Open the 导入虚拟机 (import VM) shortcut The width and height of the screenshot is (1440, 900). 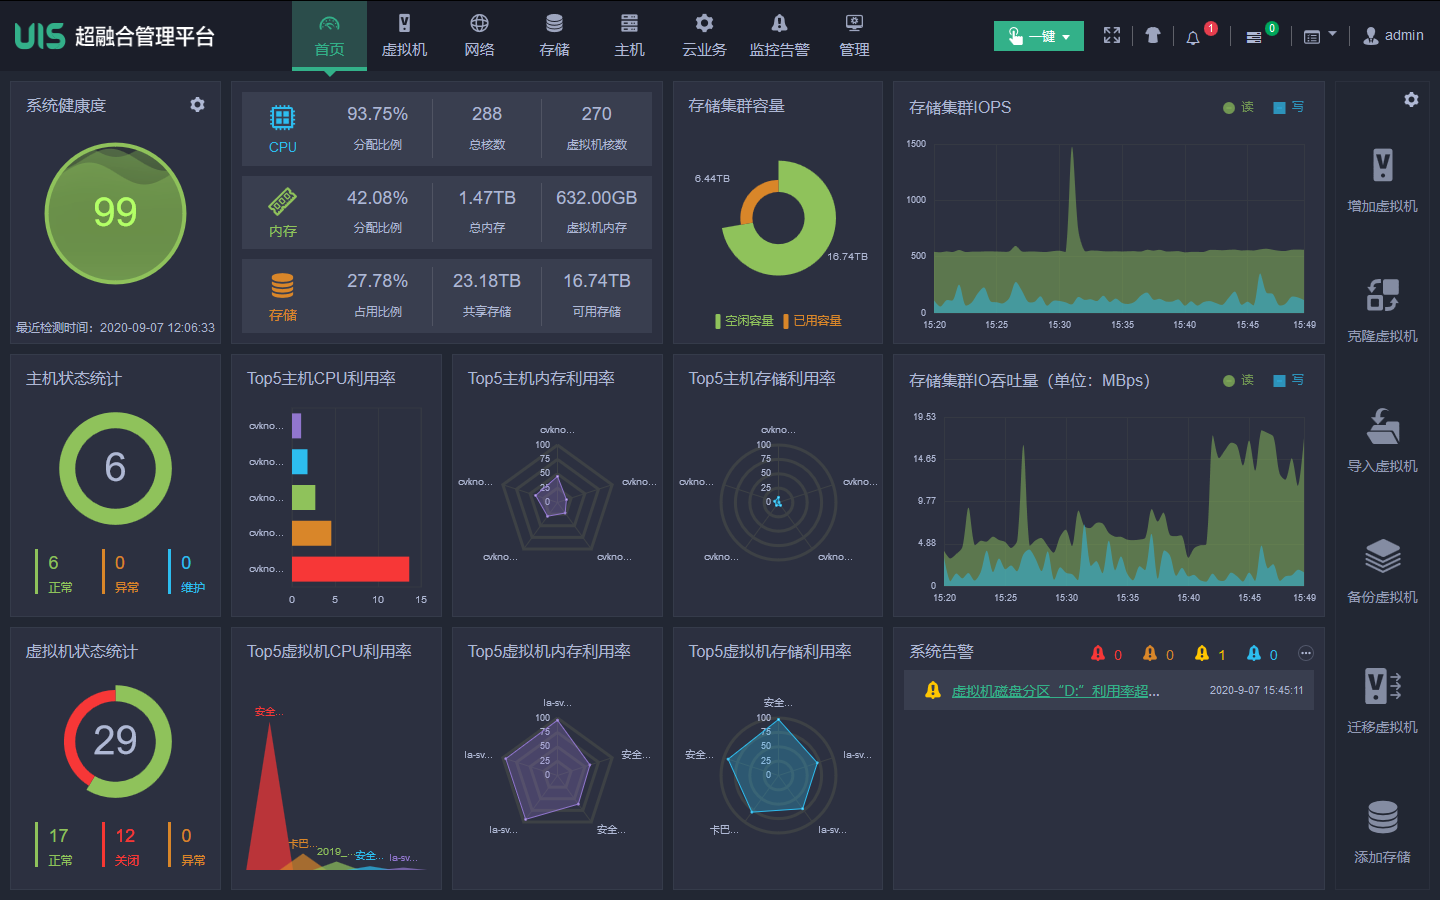click(x=1382, y=427)
